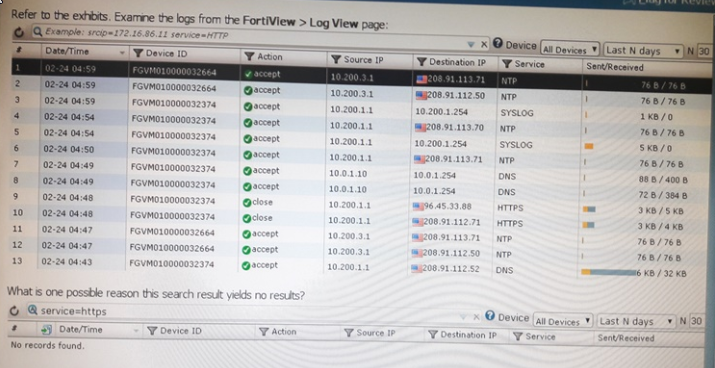
Task: Click column settings icon in lower table header
Action: click(x=47, y=329)
